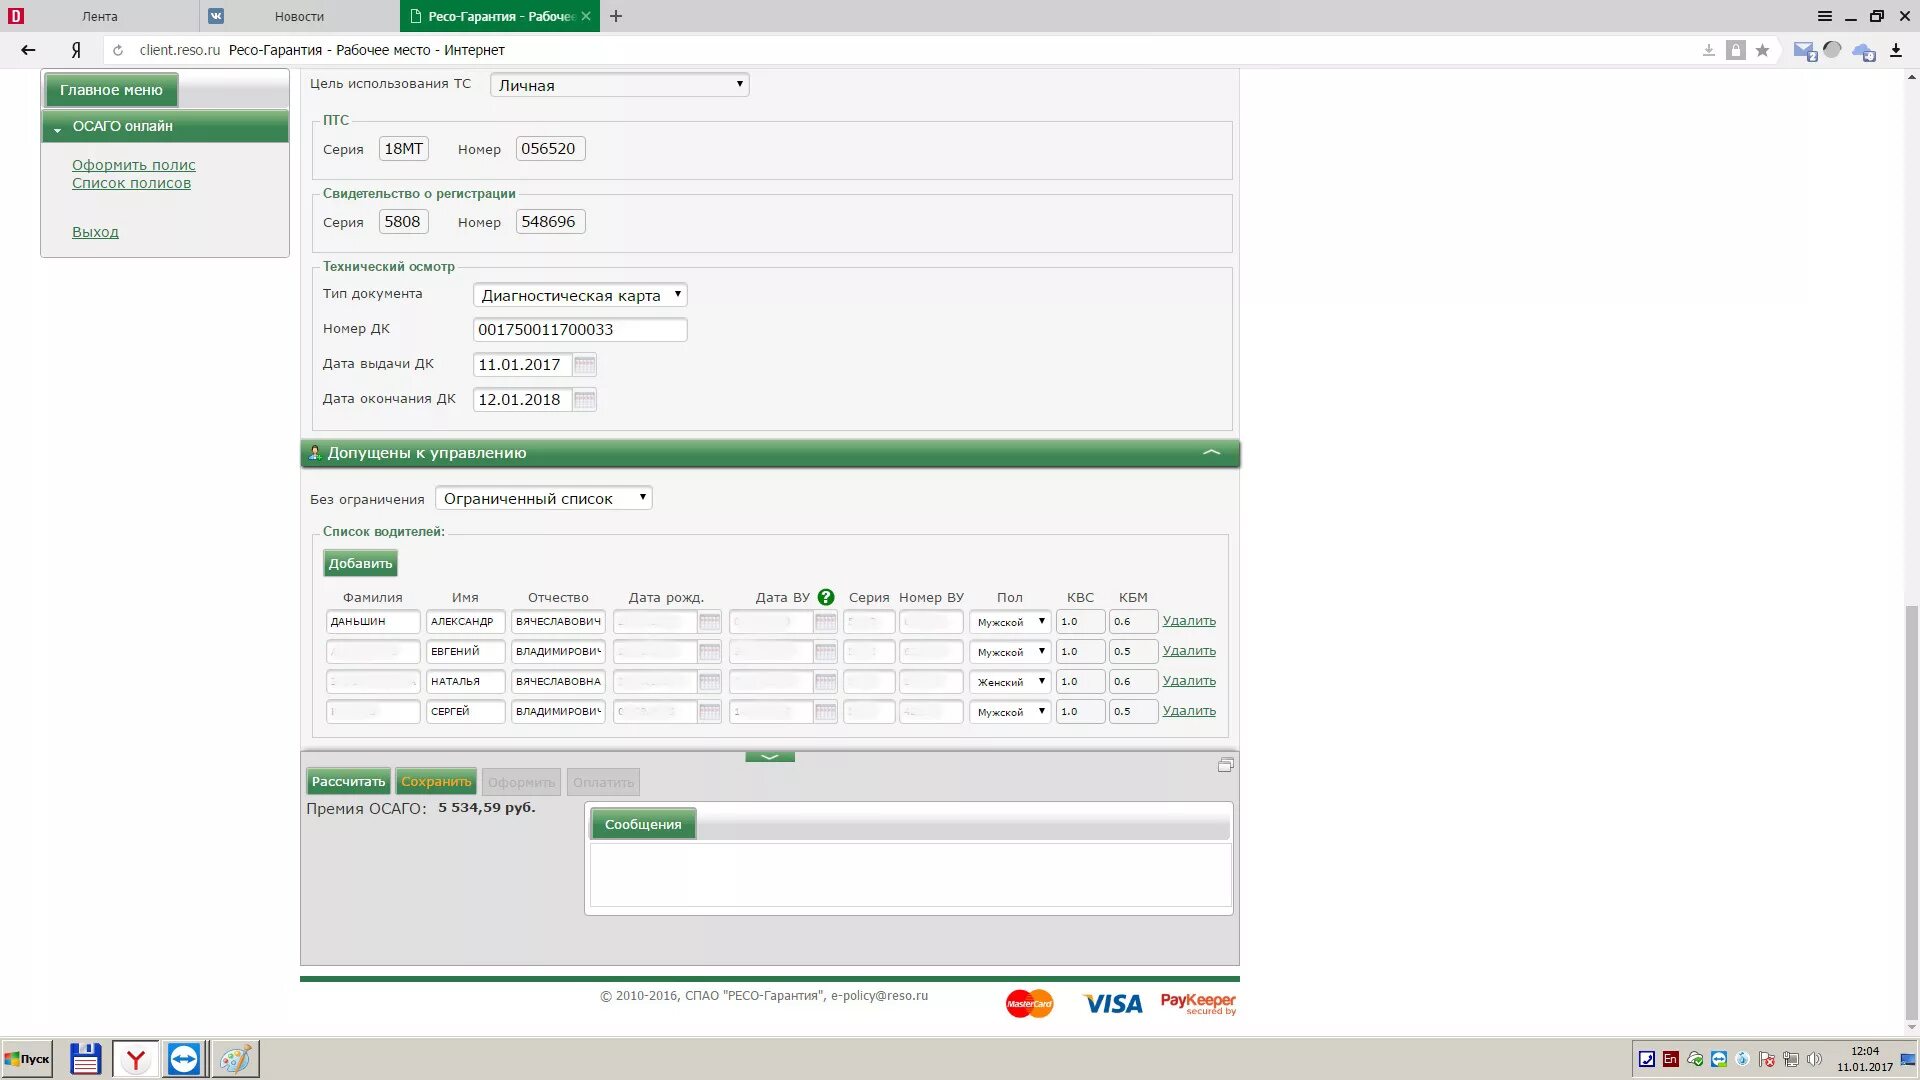Delete driver Сергей with Удалить link
Screen dimensions: 1920x1080
pyautogui.click(x=1189, y=711)
